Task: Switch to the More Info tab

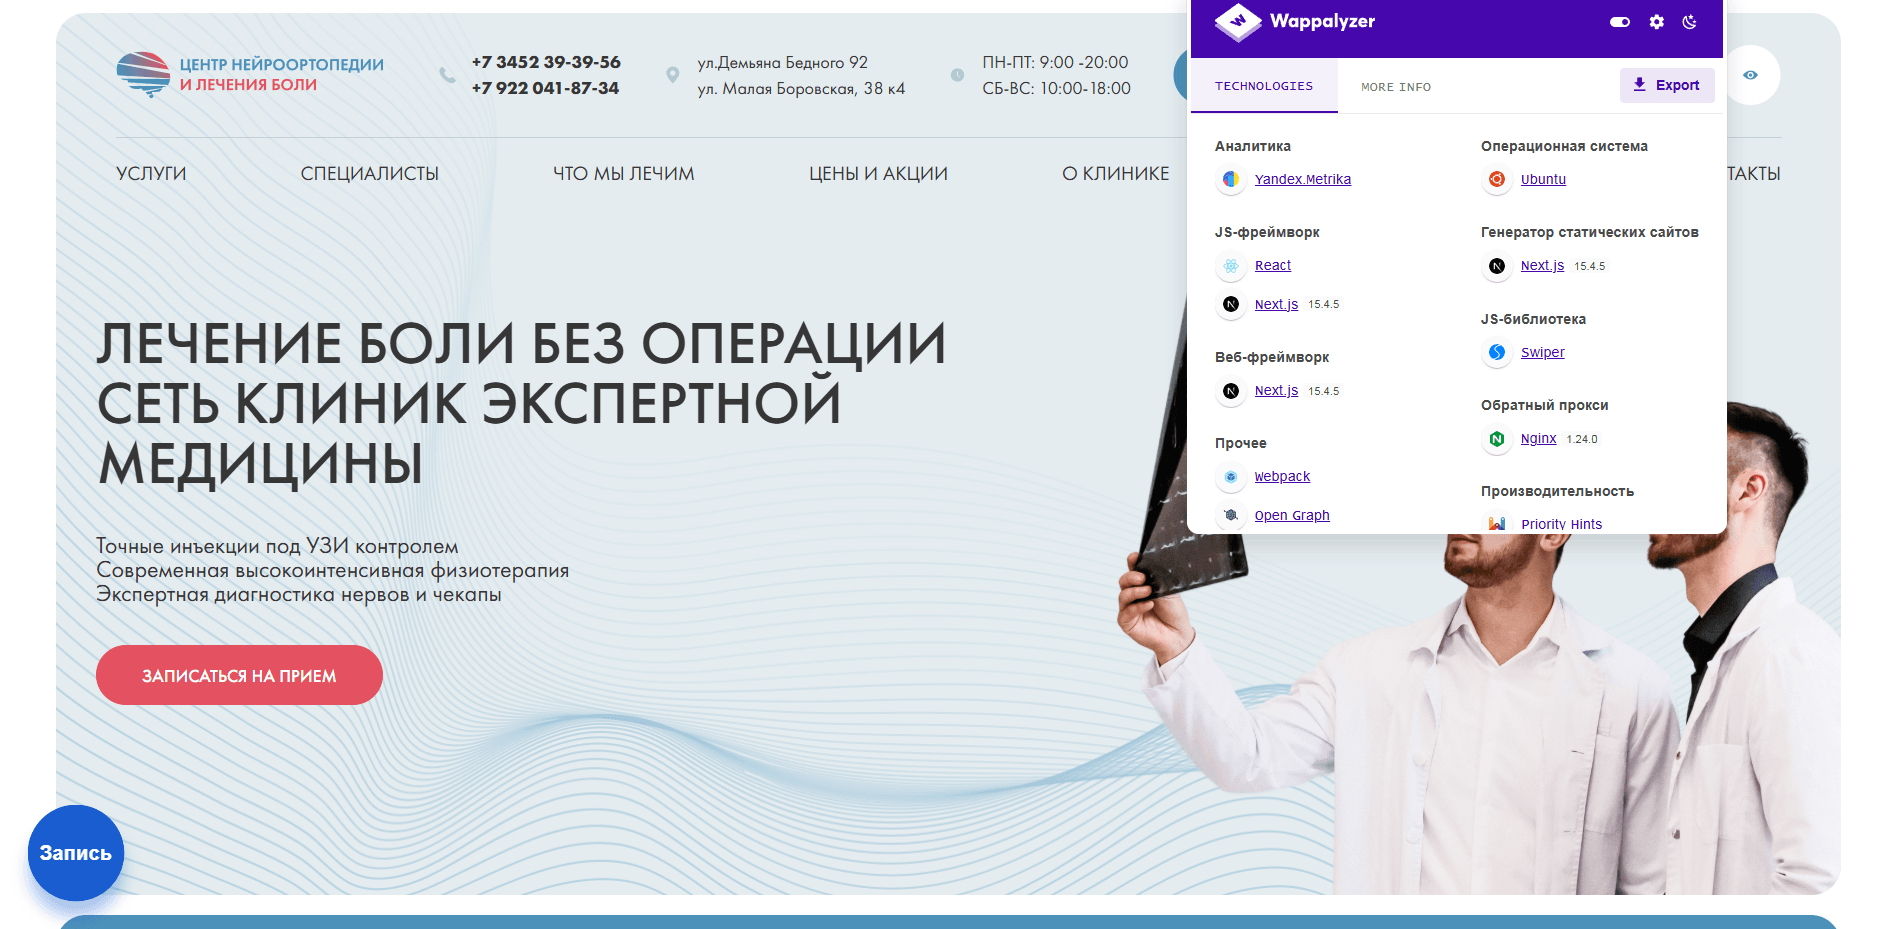Action: coord(1396,87)
